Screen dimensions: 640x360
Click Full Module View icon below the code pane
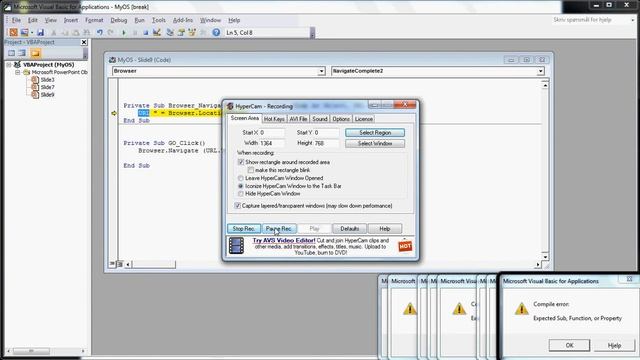click(120, 264)
